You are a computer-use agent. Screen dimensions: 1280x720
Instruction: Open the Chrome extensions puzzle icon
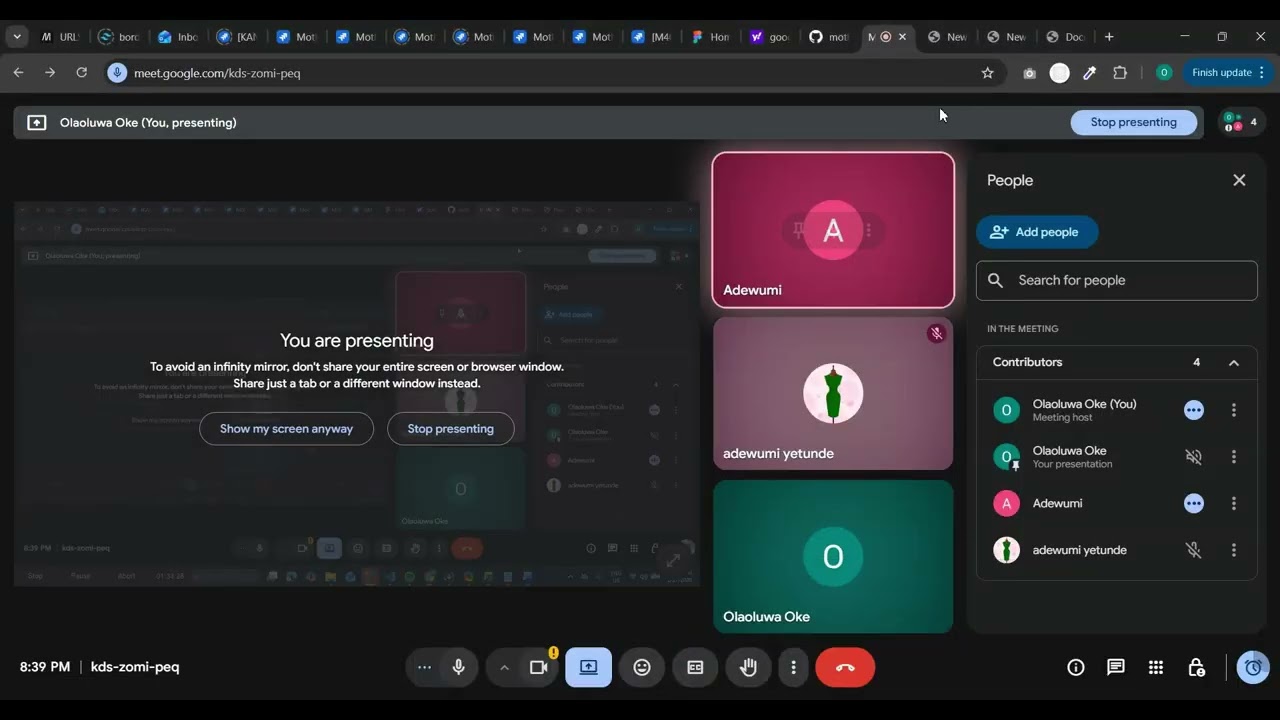1120,73
